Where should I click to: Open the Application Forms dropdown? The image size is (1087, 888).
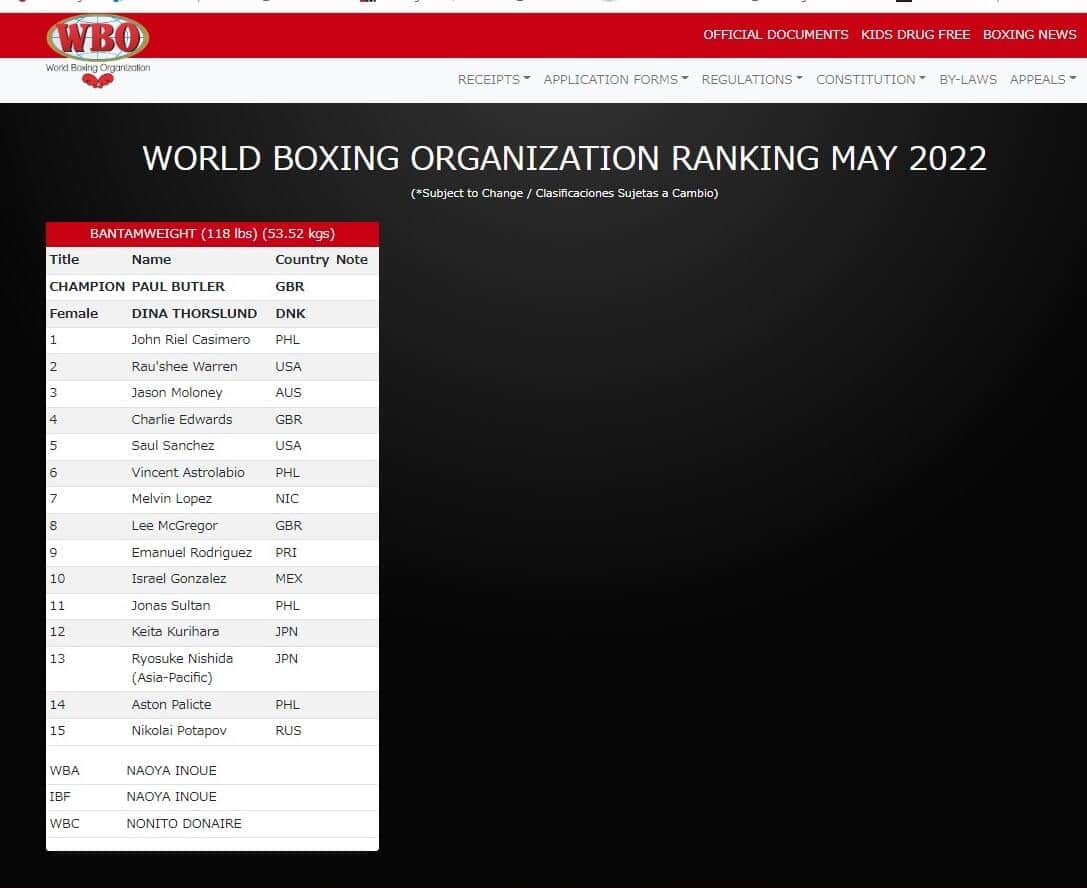(x=615, y=80)
